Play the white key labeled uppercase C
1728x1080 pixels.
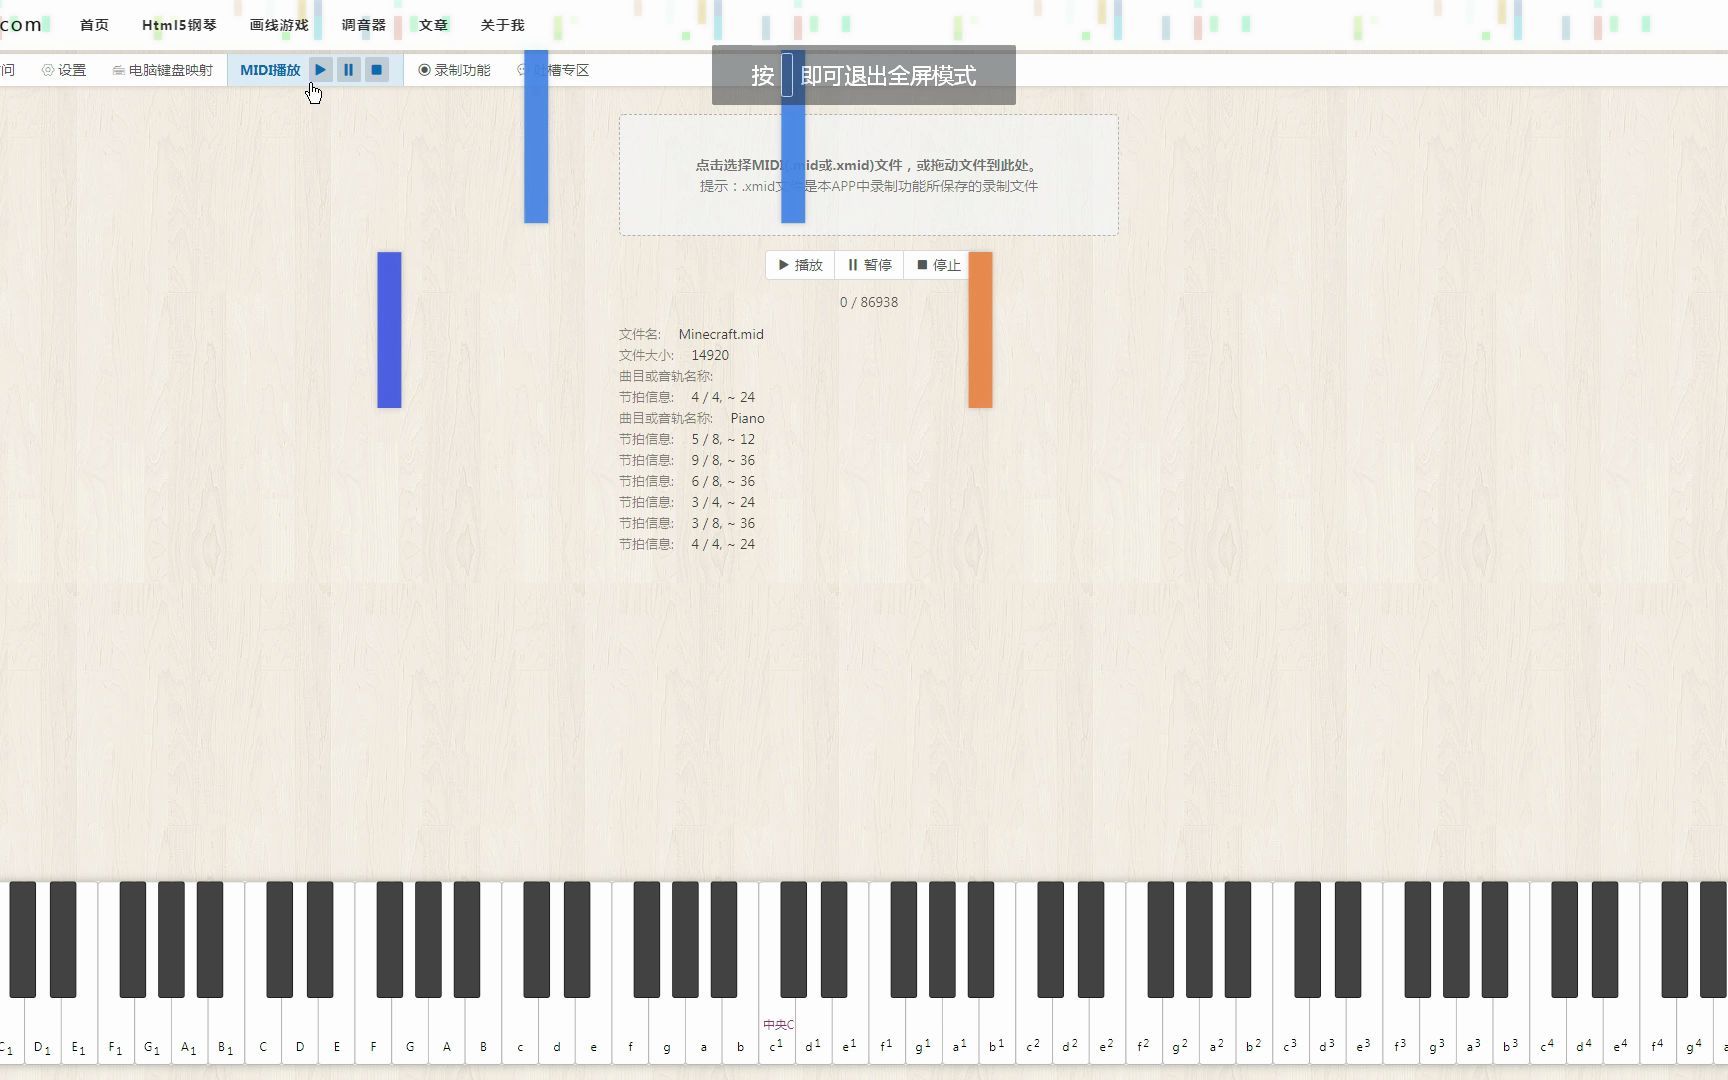coord(263,1030)
